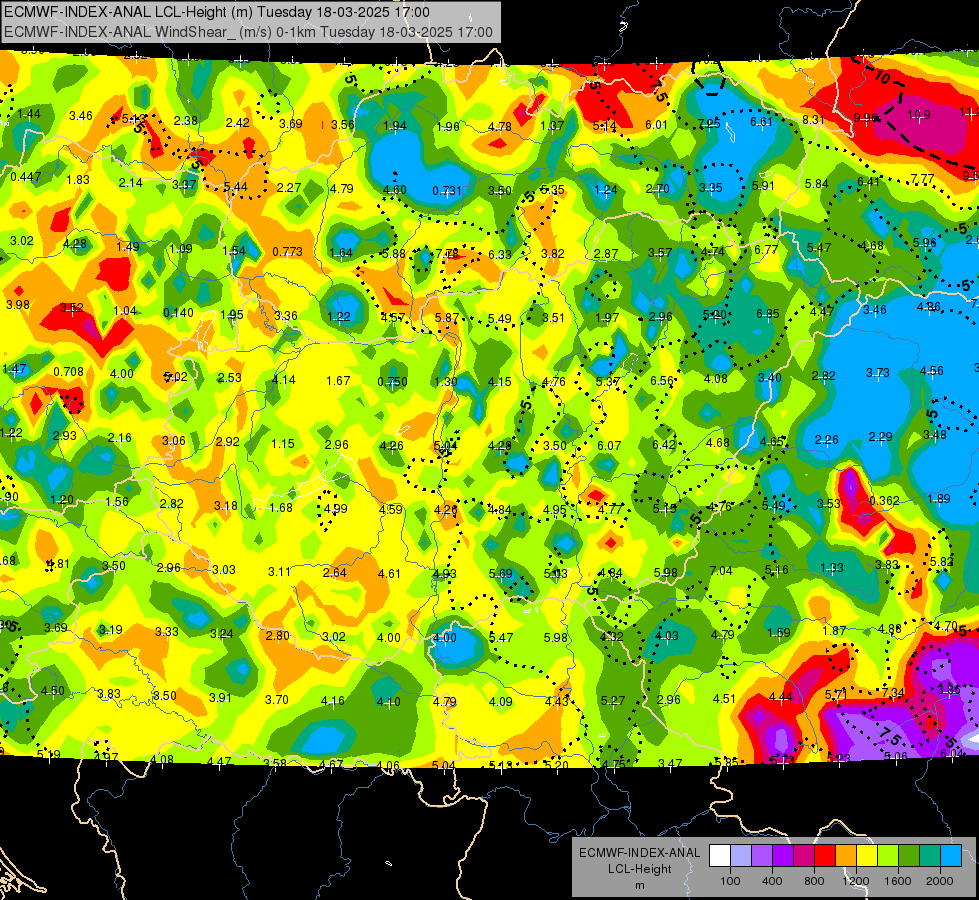Click the 'm' unit label in legend
The image size is (979, 900).
click(x=639, y=885)
